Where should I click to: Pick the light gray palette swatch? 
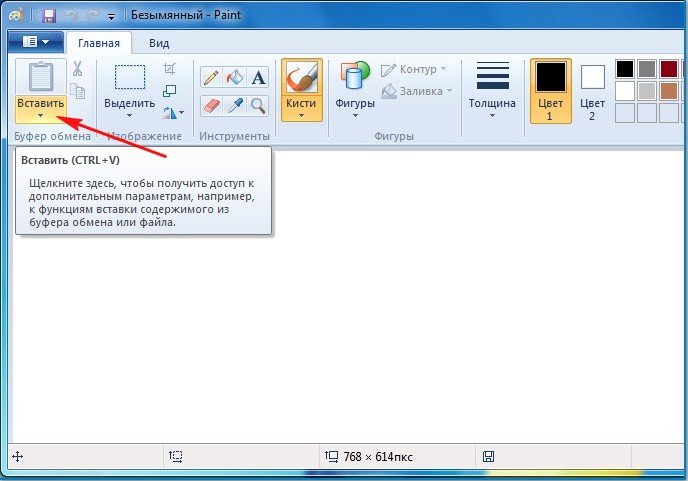pos(647,91)
